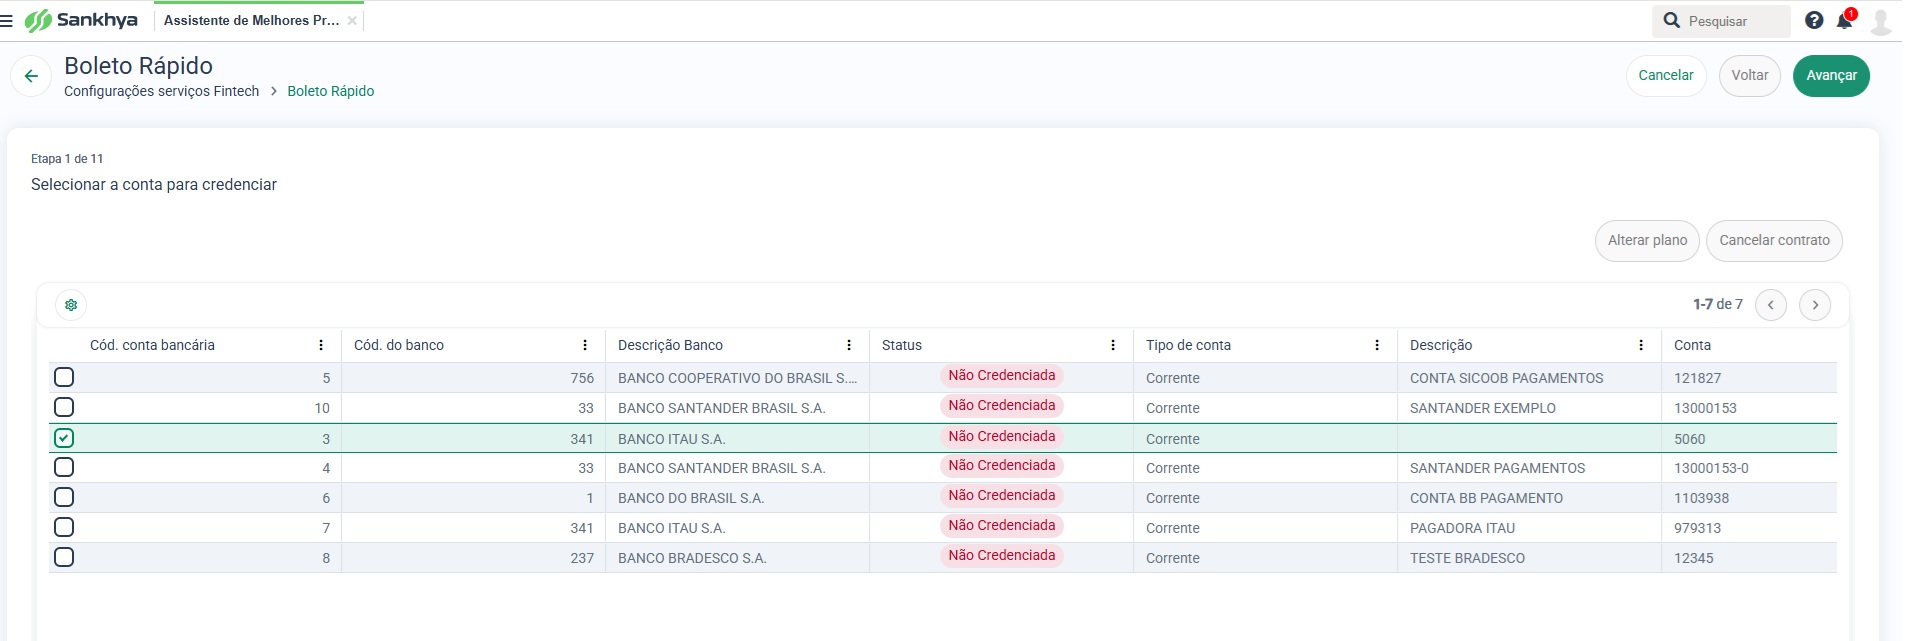This screenshot has height=641, width=1928.
Task: Click account number 1103938
Action: coord(1701,498)
